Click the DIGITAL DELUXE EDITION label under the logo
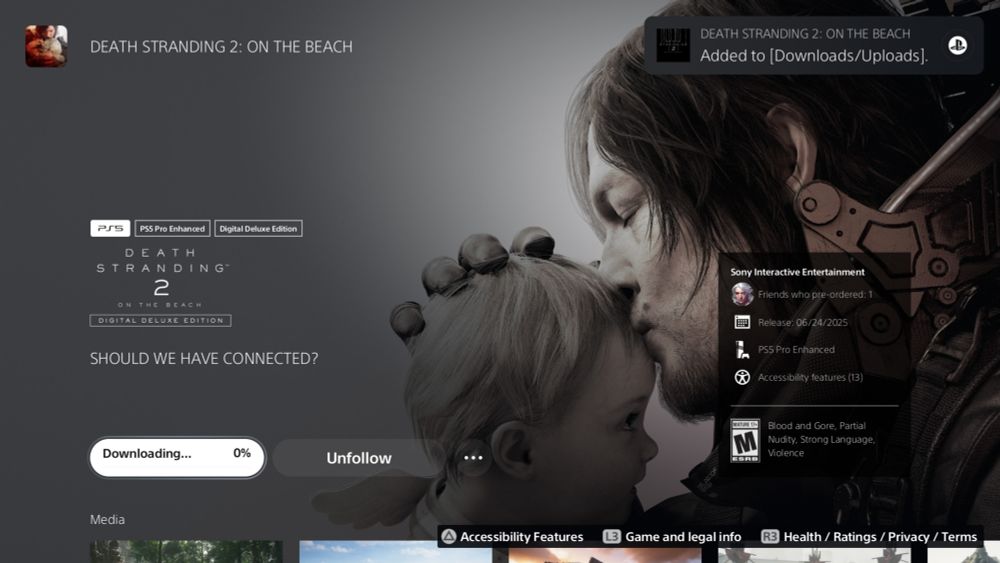The image size is (1000, 563). (161, 321)
